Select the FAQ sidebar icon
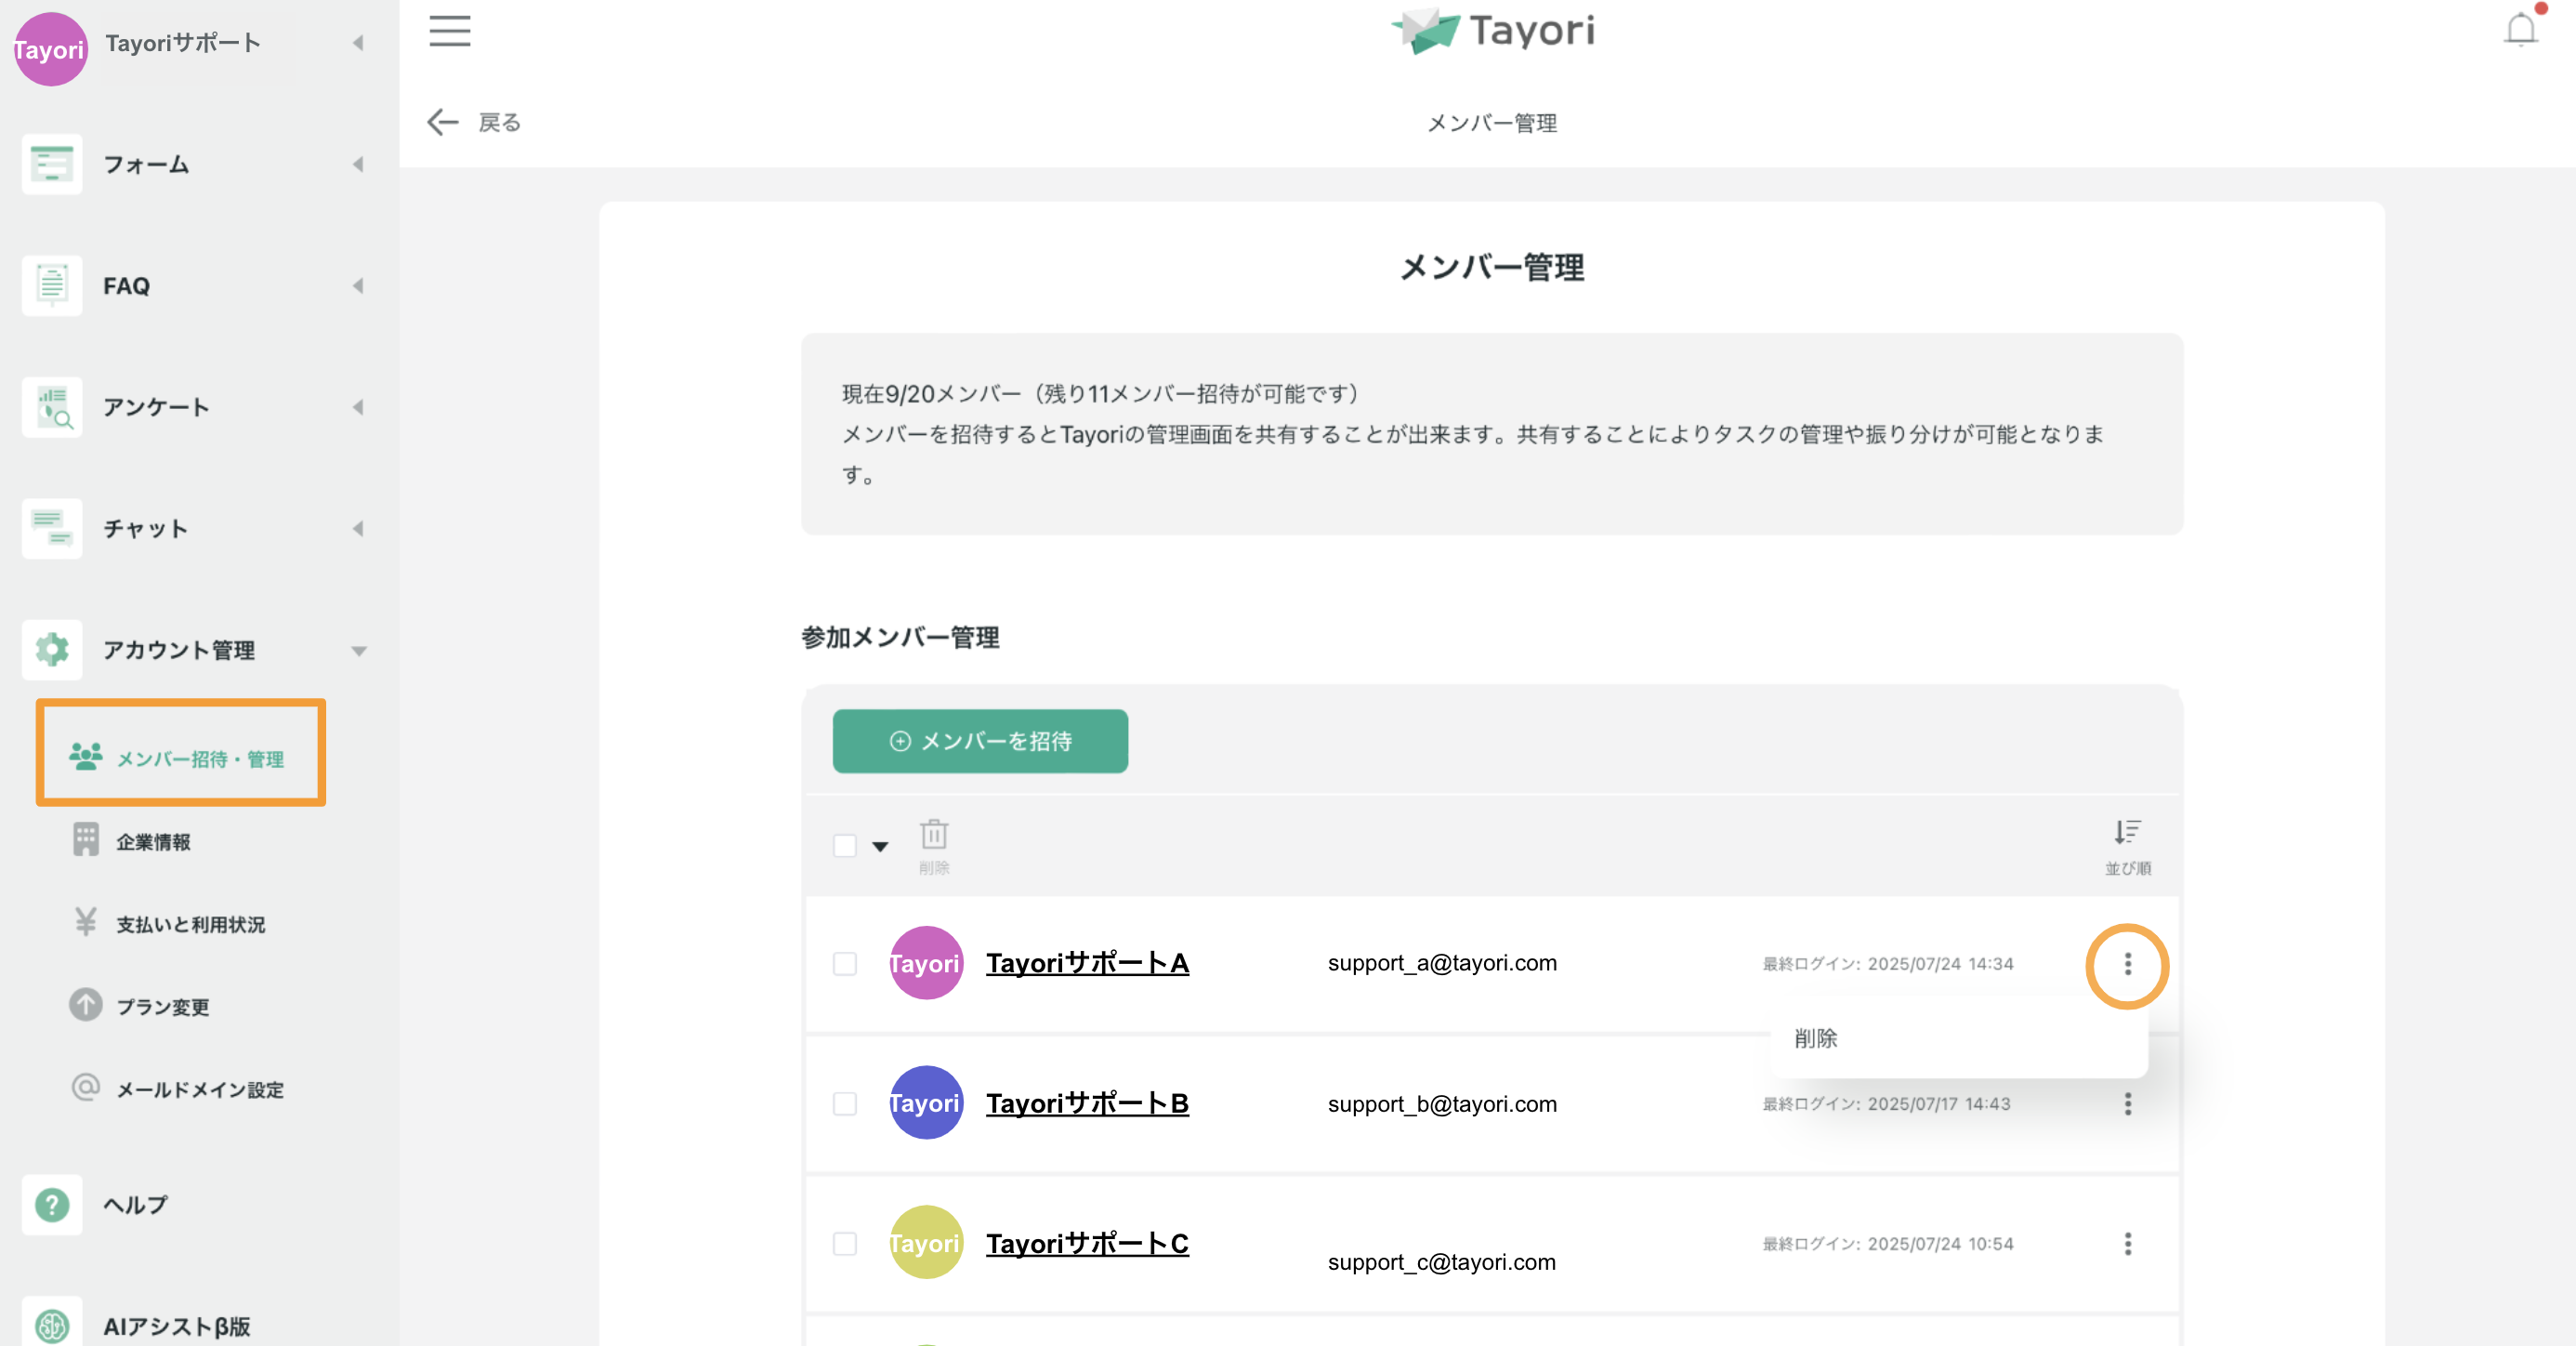2576x1346 pixels. [x=51, y=285]
